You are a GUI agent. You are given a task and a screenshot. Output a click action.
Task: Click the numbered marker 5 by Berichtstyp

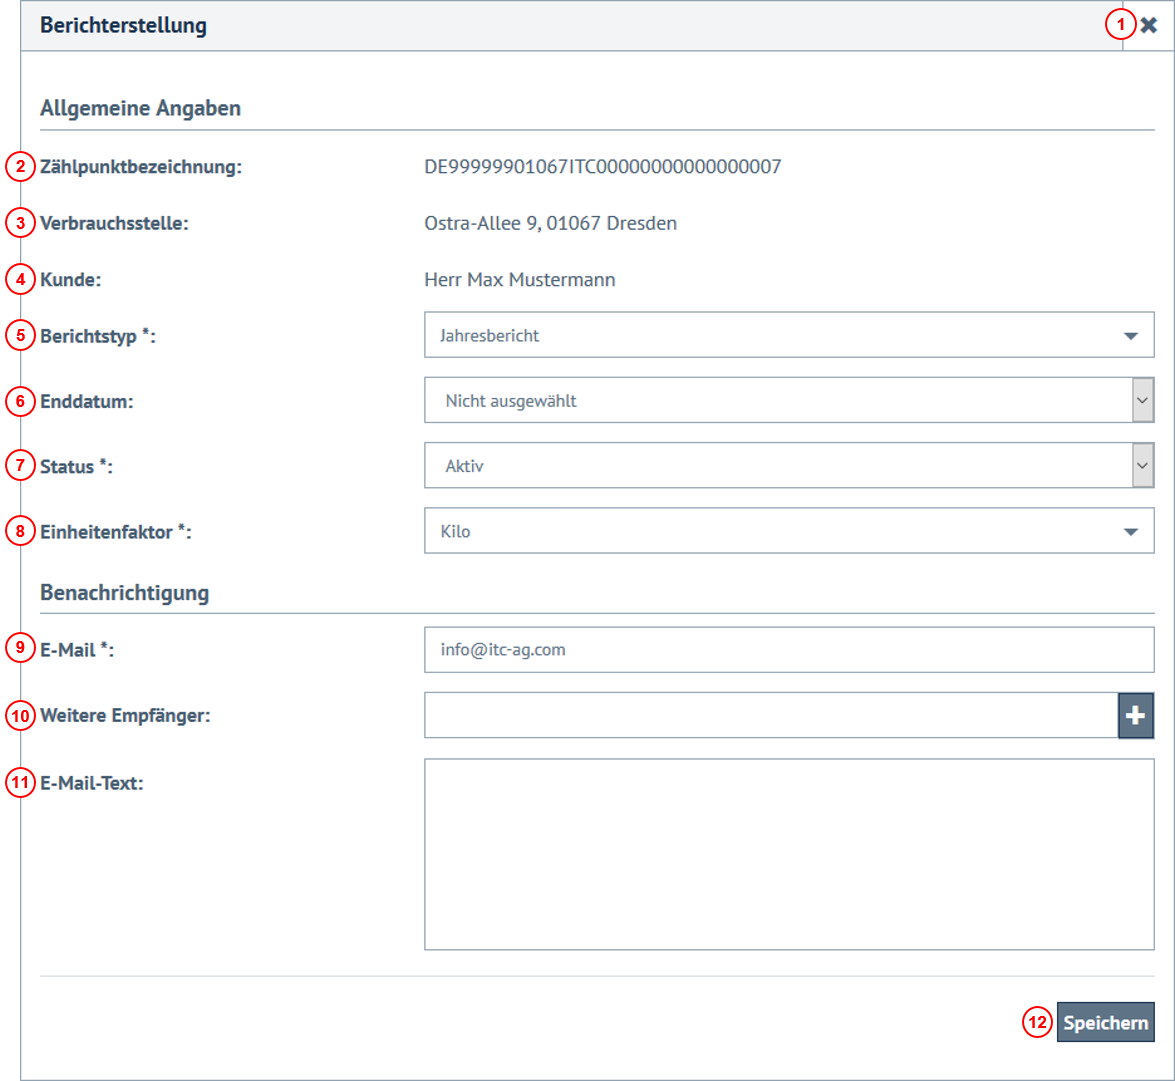[x=20, y=335]
